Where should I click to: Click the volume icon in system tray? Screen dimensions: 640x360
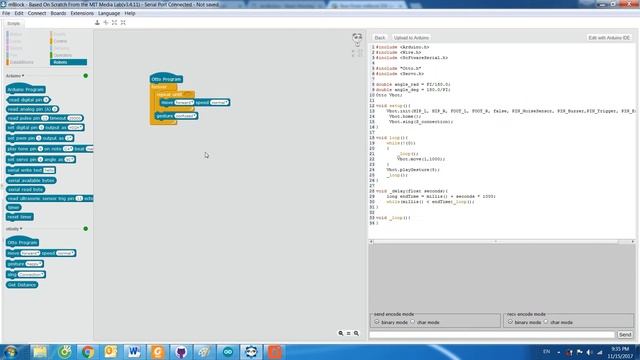589,352
